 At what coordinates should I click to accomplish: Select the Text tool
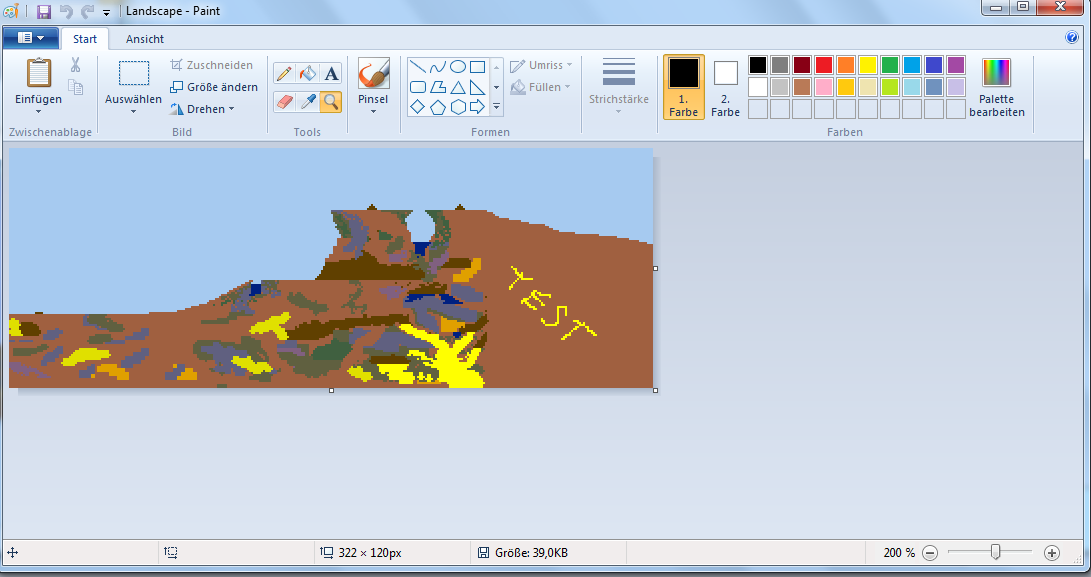(x=331, y=73)
